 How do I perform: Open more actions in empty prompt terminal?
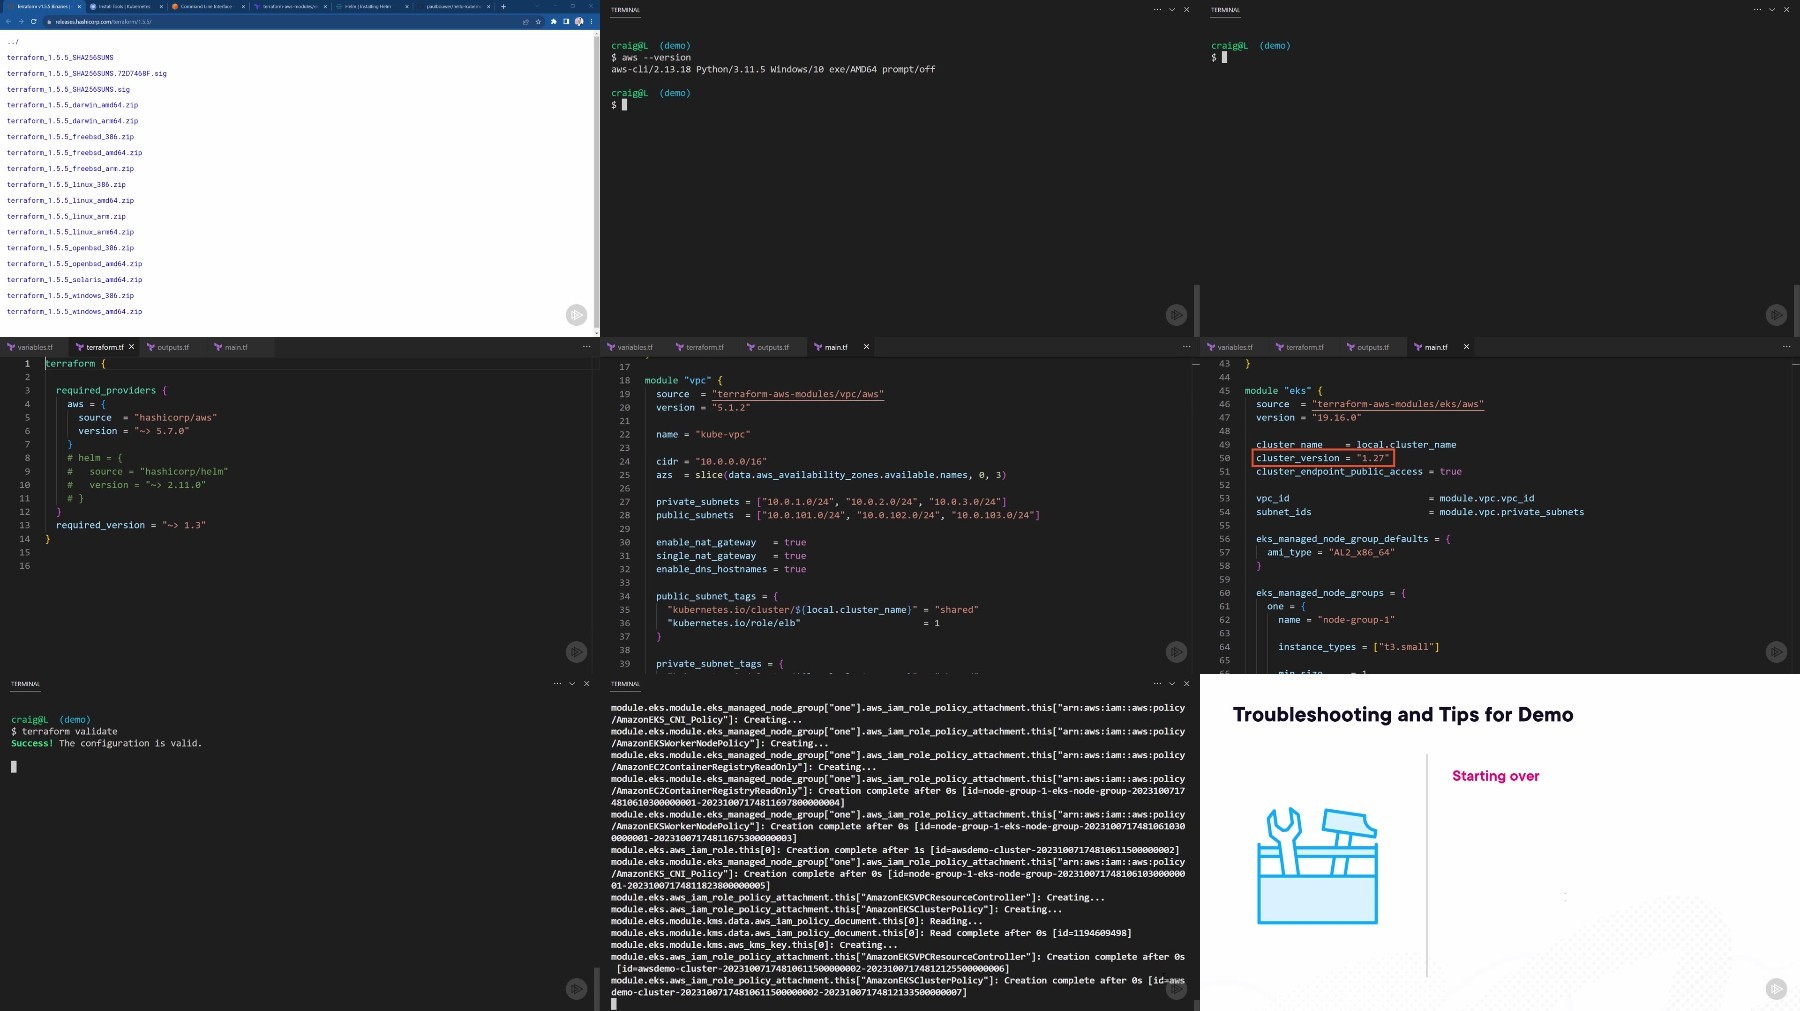click(x=1757, y=10)
